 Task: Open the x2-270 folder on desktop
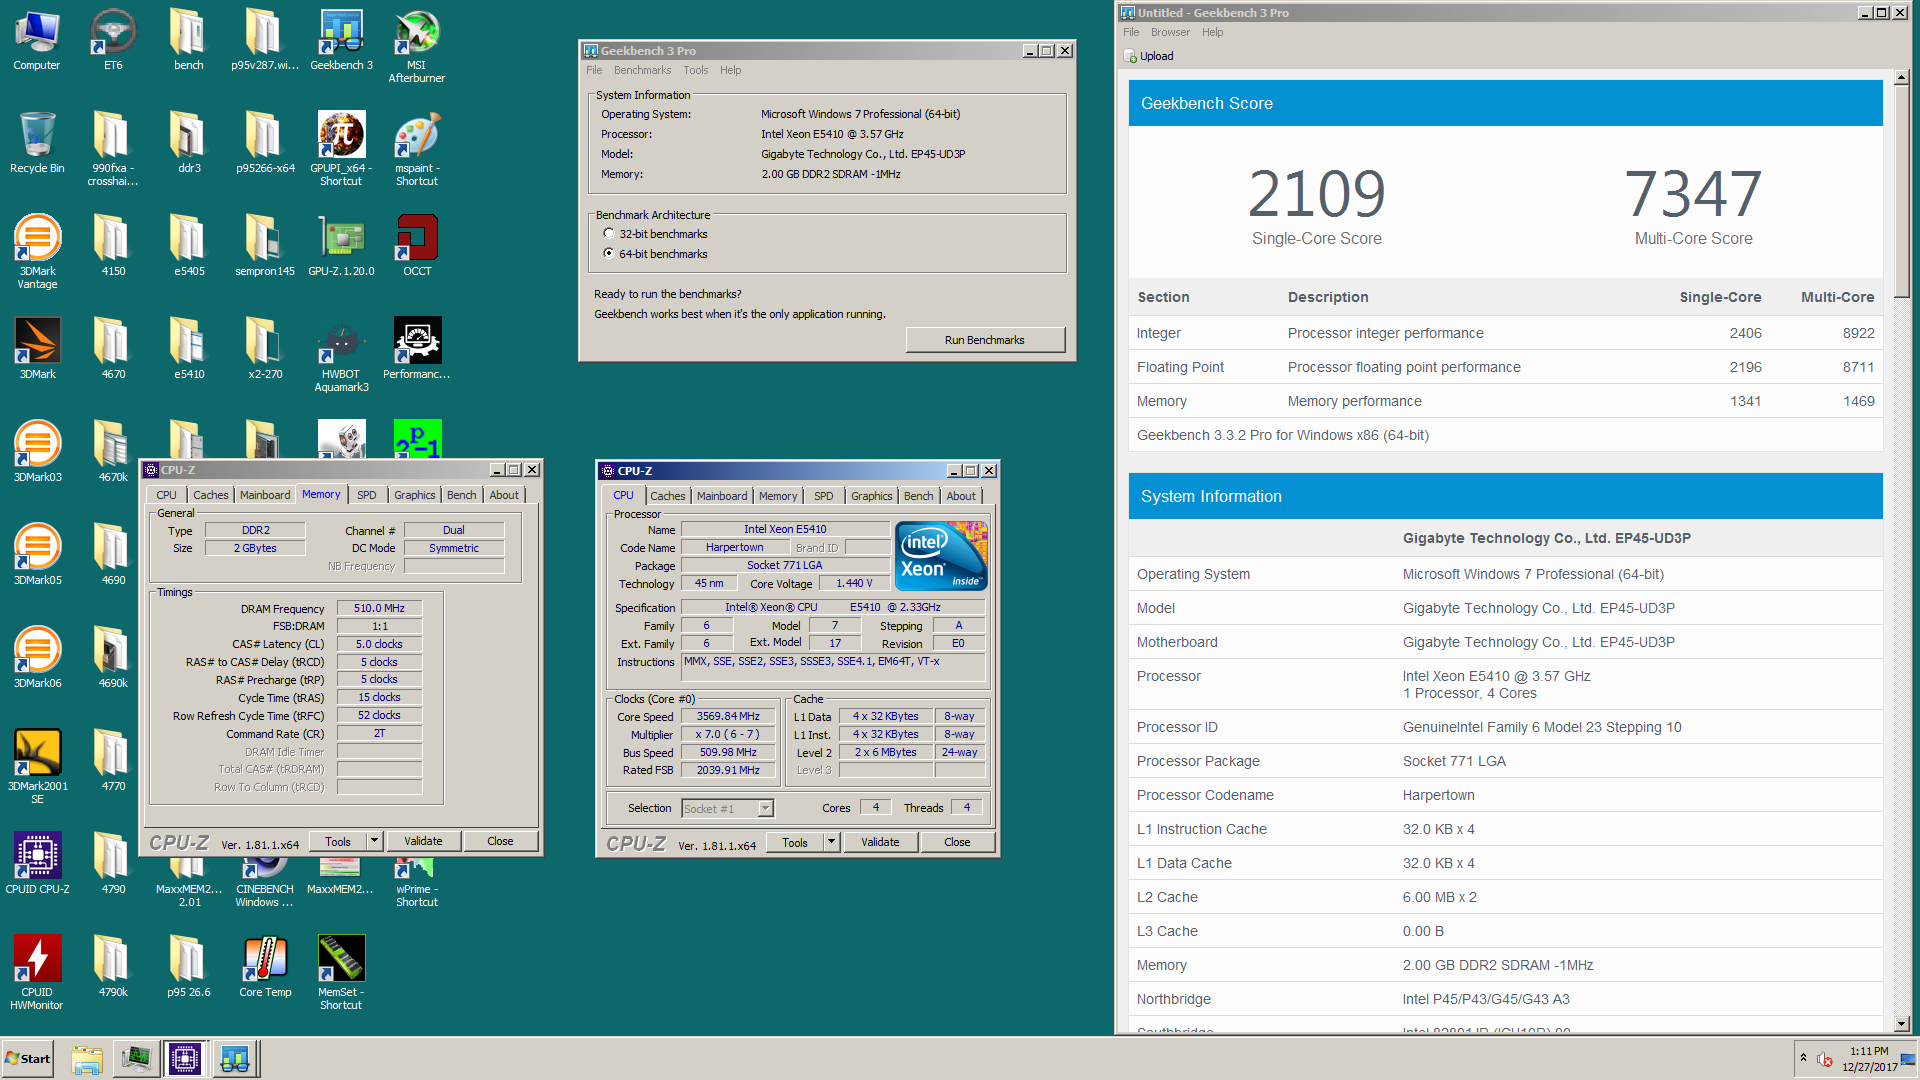pos(265,349)
